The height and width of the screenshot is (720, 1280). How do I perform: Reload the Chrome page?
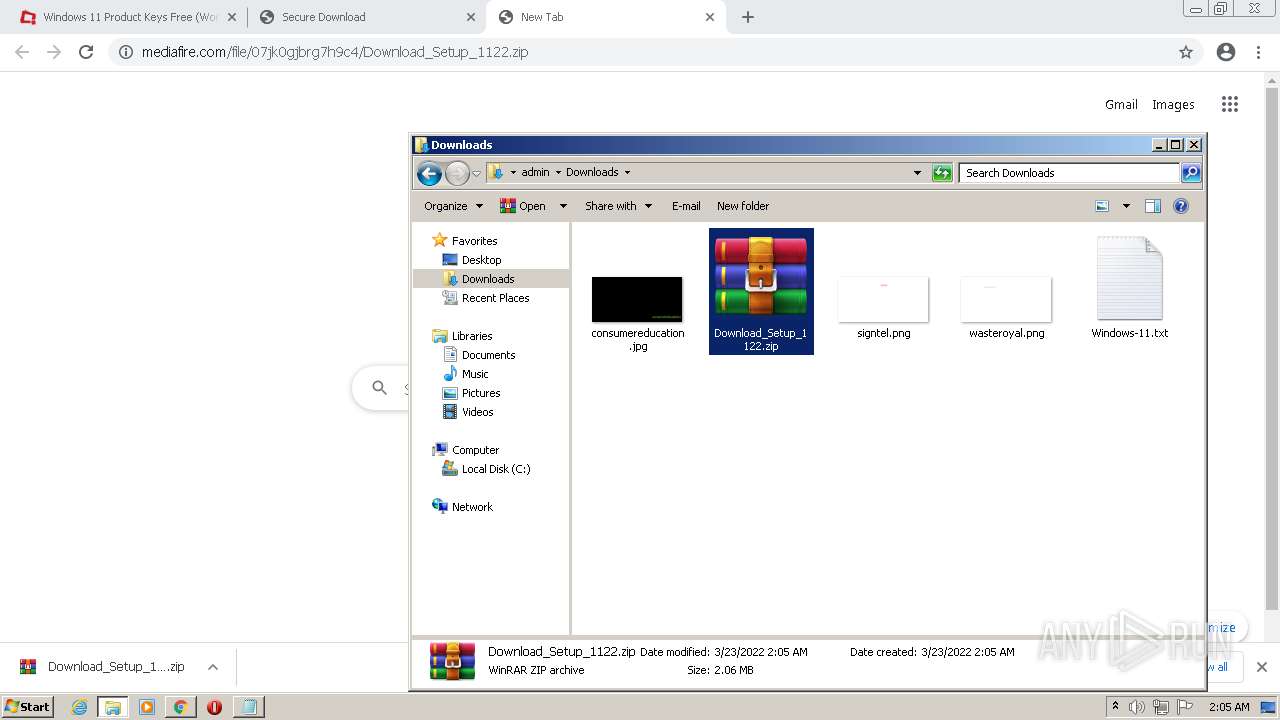tap(86, 52)
